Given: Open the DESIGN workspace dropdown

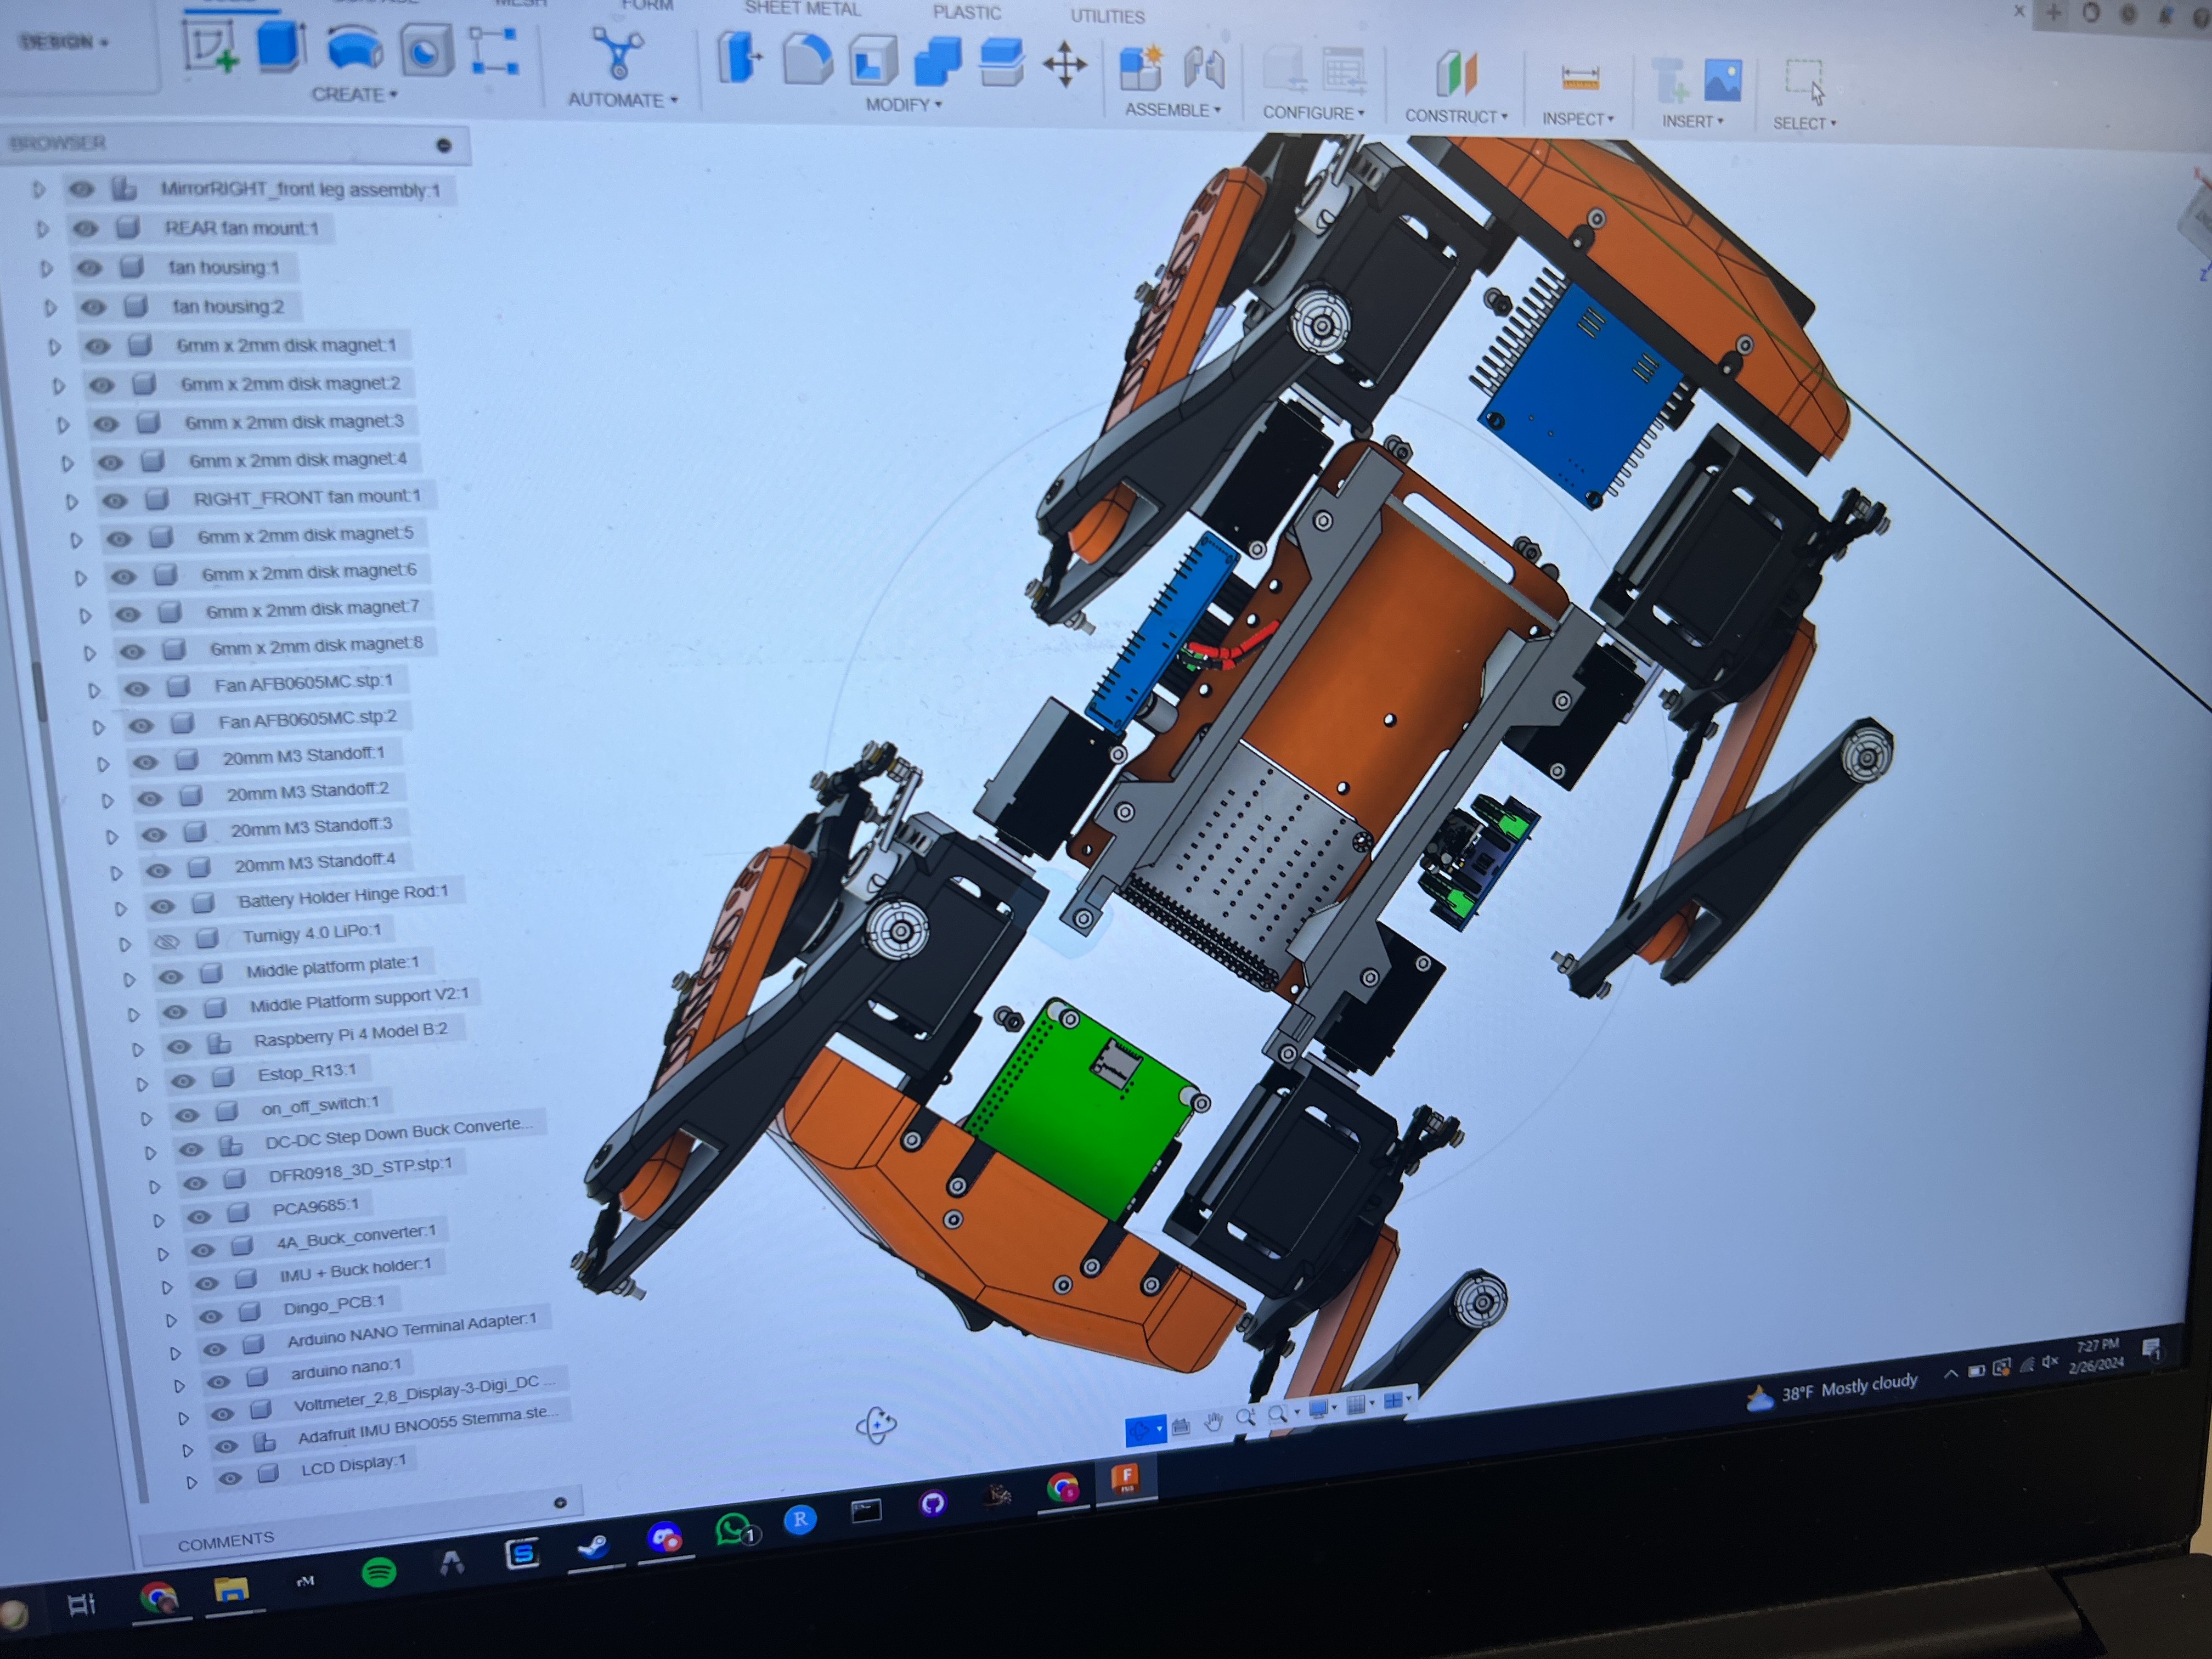Looking at the screenshot, I should pos(64,42).
